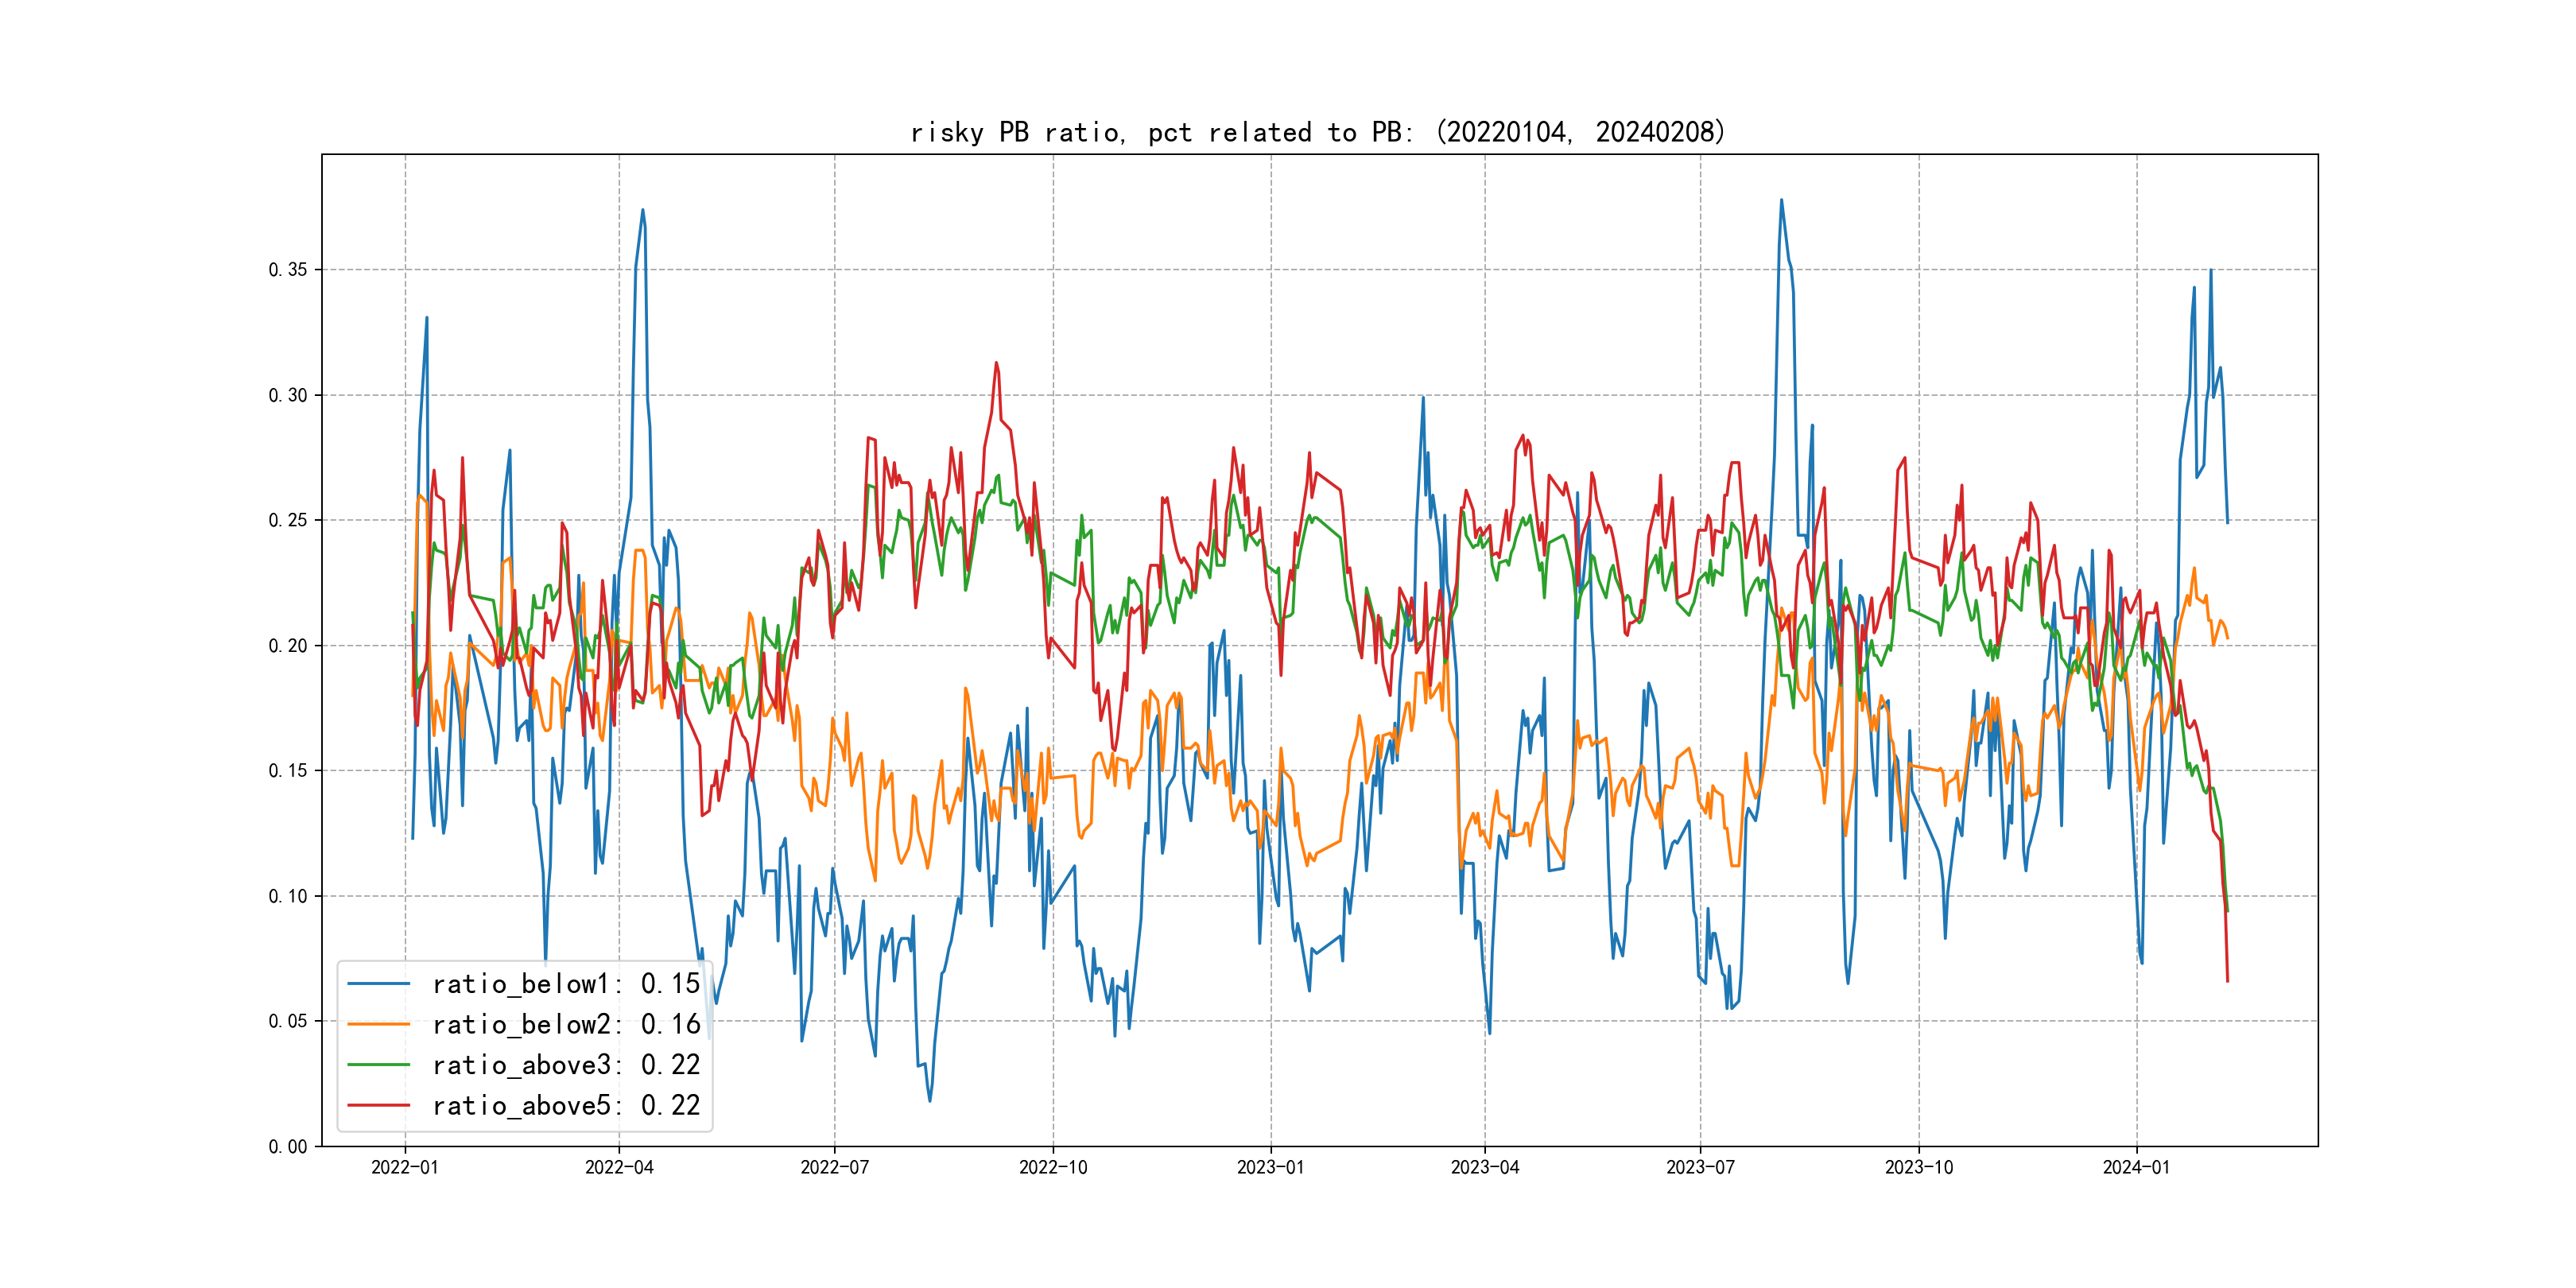Select the 'ratio_above3: 0.22' legend label

pos(566,1065)
